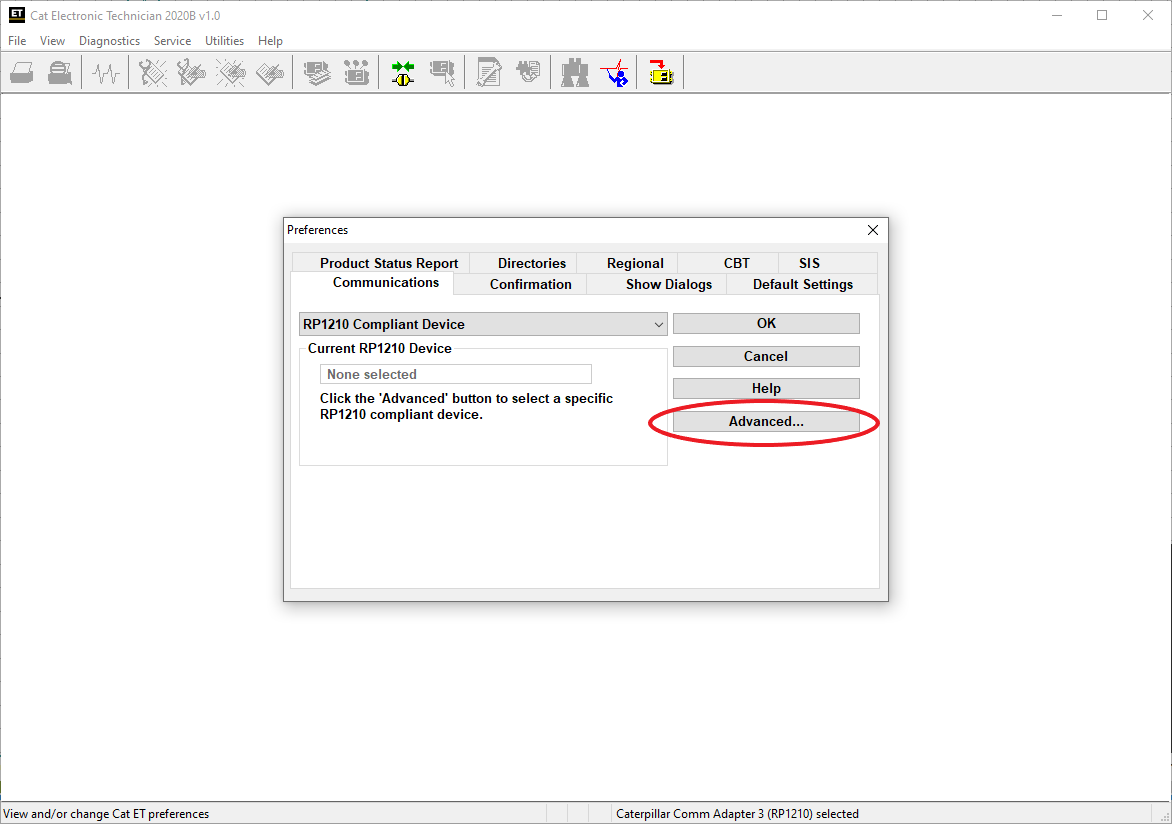
Task: Open Active Event Codes flashing notepad icon
Action: [230, 73]
